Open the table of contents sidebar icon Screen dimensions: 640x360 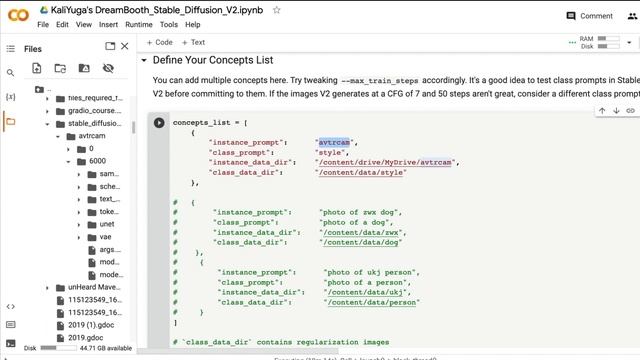click(11, 49)
